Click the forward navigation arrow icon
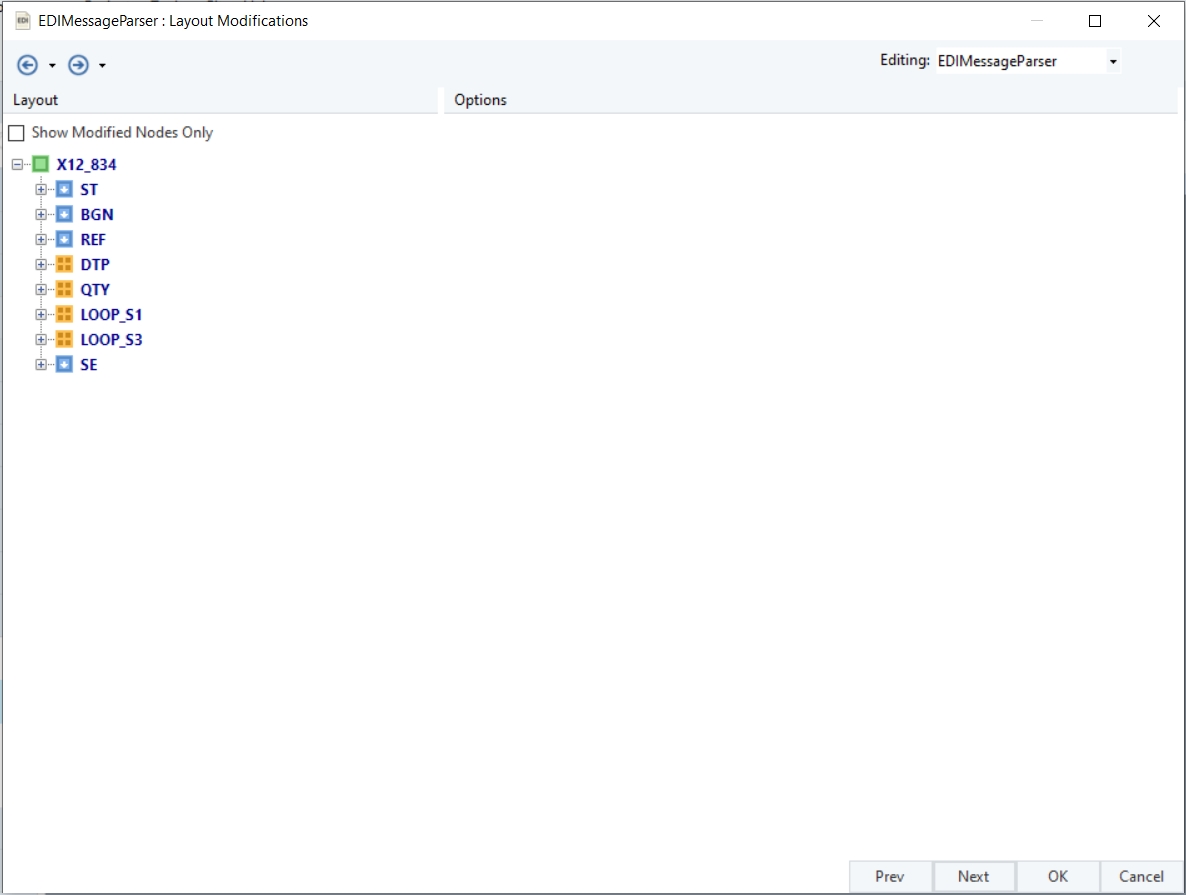1186x895 pixels. [x=78, y=65]
